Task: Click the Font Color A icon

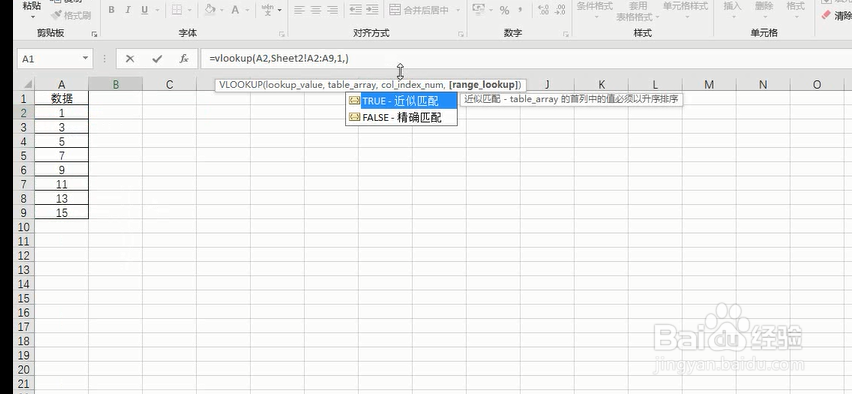Action: tap(235, 10)
